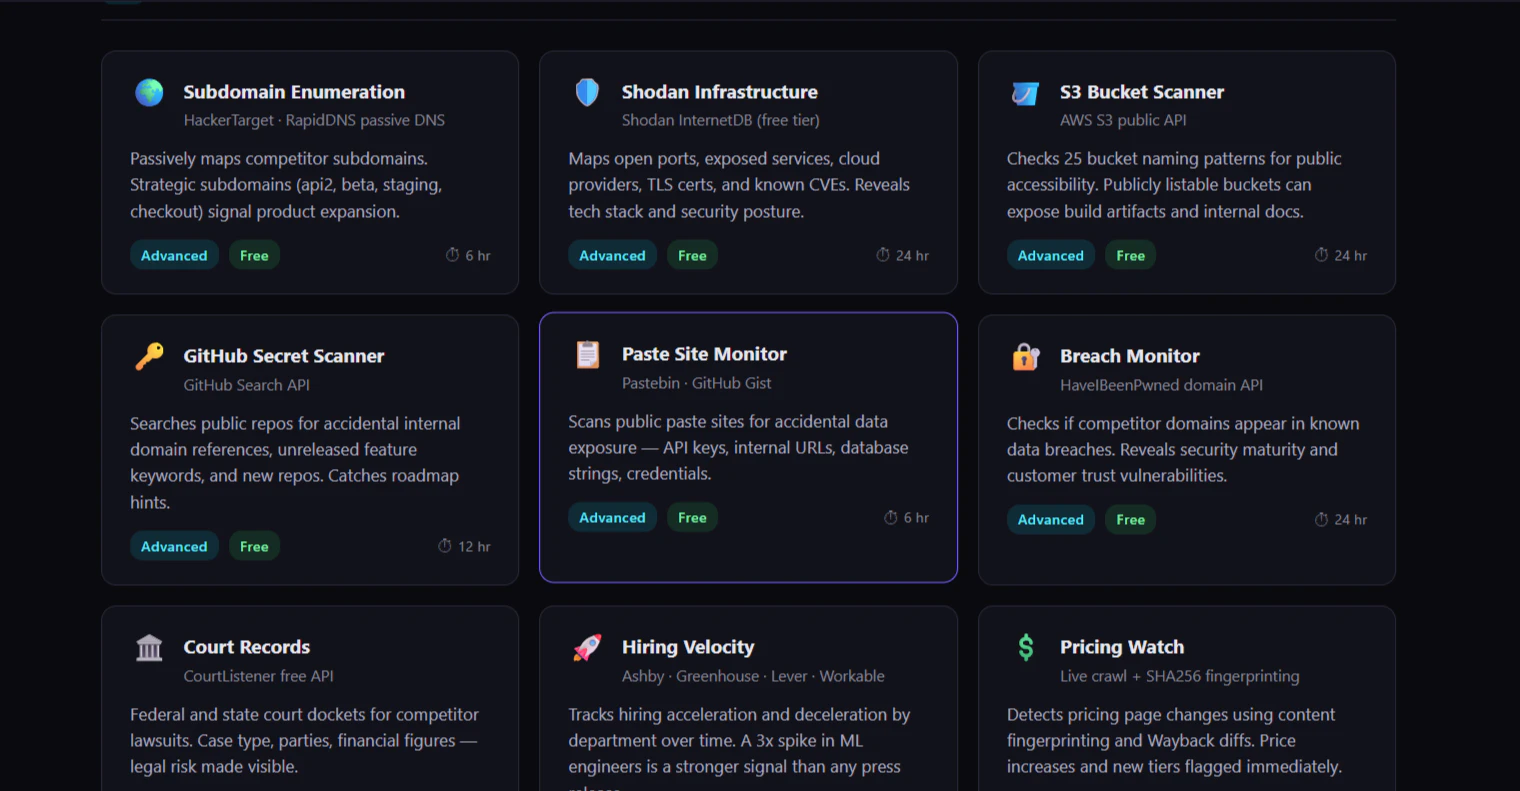Click the courthouse icon on Court Records
Screen dimensions: 1520x791
[x=149, y=648]
